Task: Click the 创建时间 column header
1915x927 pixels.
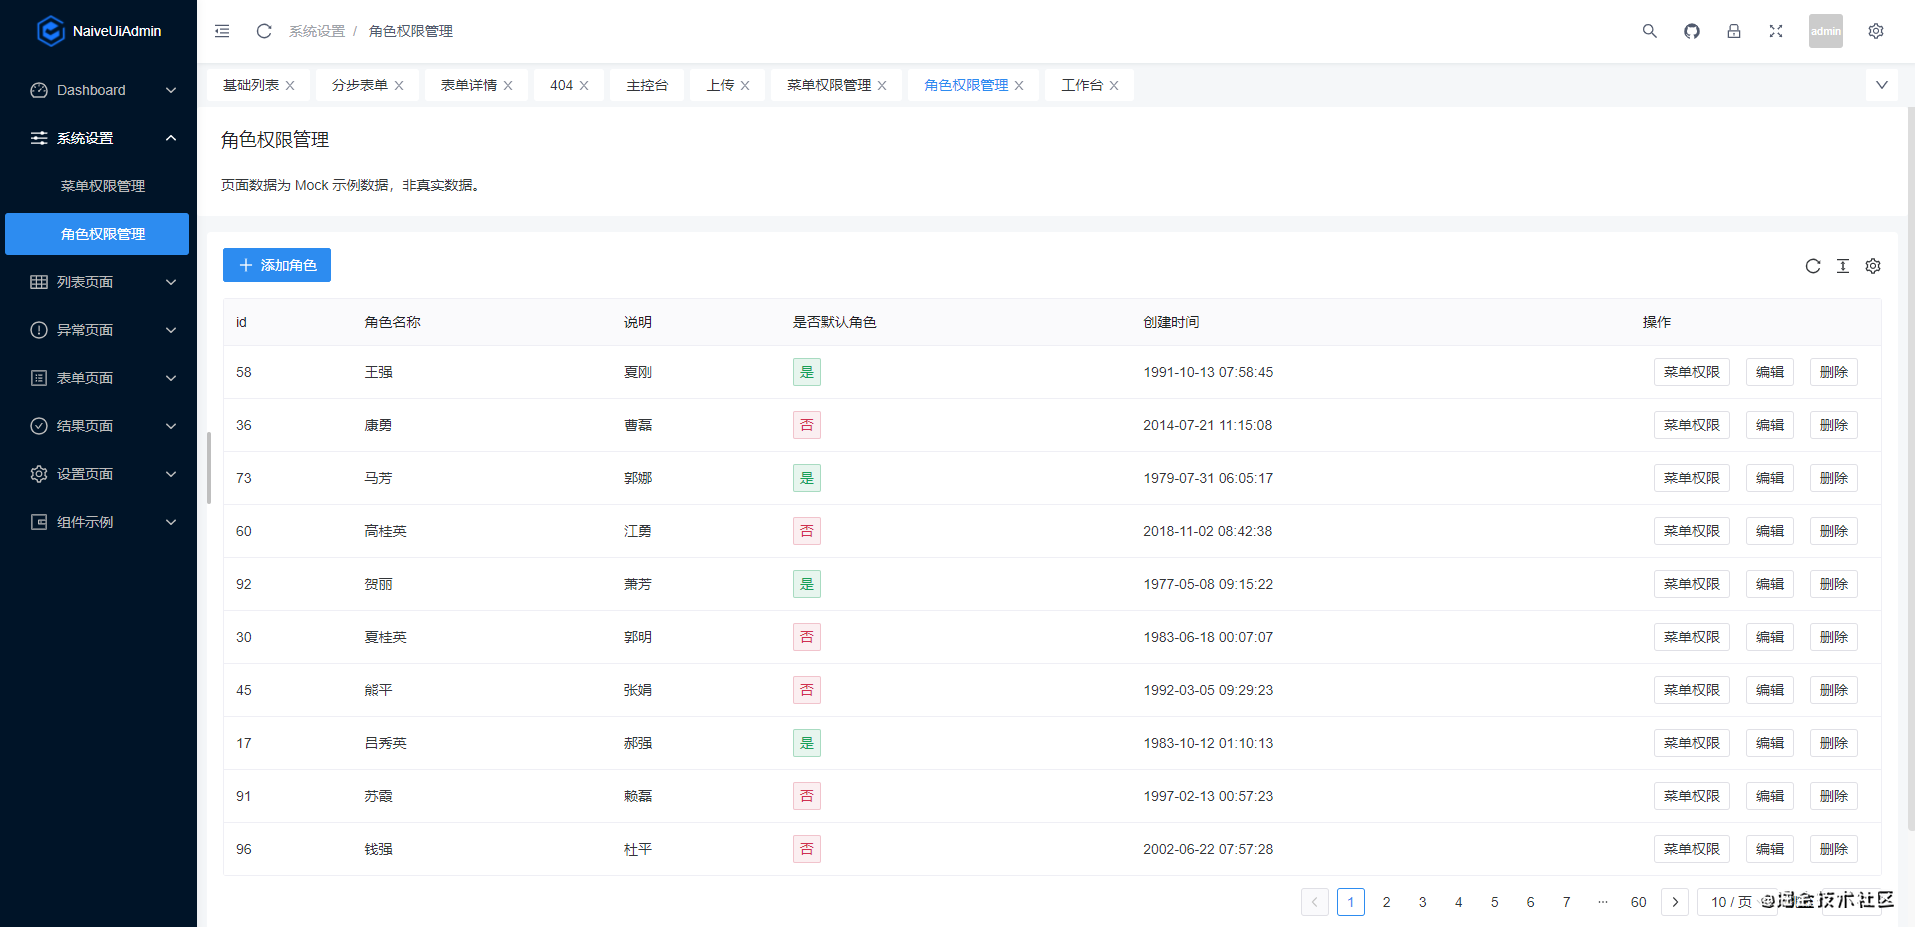Action: [x=1171, y=322]
